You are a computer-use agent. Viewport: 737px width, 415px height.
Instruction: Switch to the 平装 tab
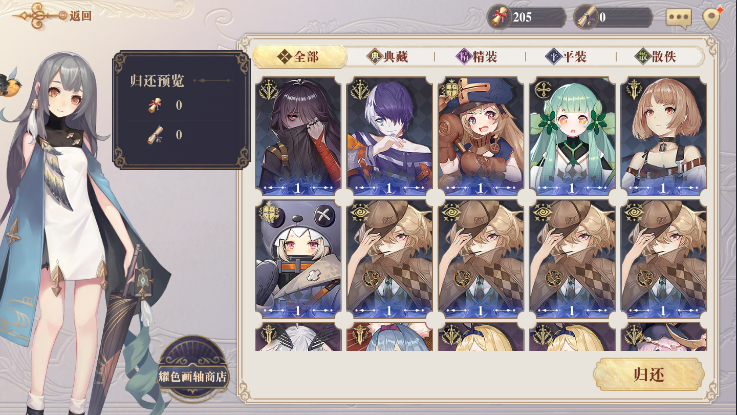(x=566, y=57)
